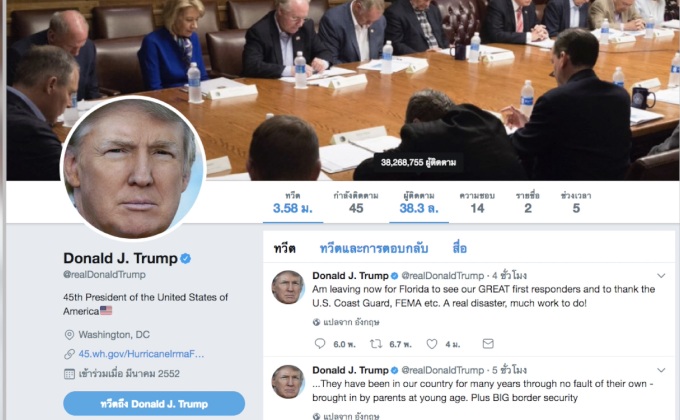This screenshot has height=420, width=680.
Task: Click the large circular profile photo
Action: [x=133, y=168]
